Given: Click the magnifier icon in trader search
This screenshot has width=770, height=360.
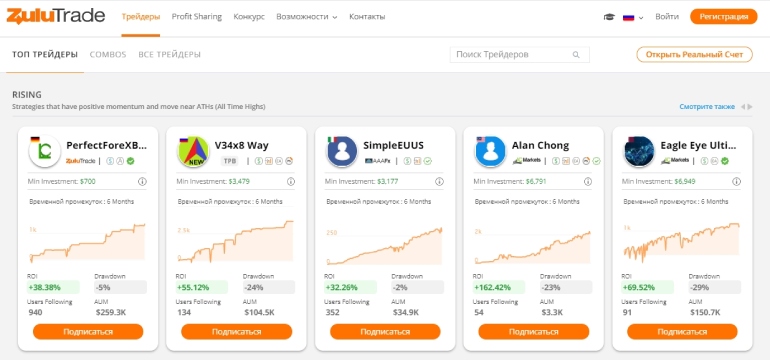Looking at the screenshot, I should click(576, 55).
